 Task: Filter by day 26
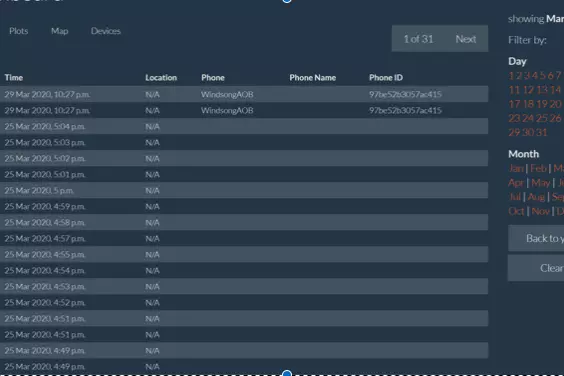tap(555, 118)
